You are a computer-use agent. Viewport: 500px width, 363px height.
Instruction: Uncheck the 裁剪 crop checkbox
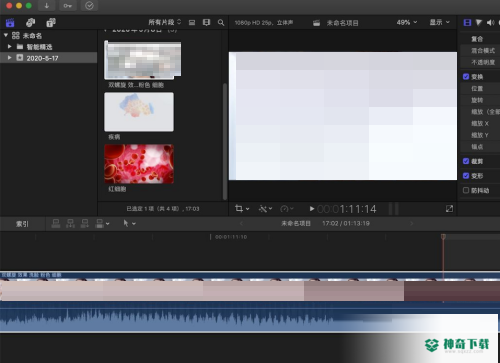pyautogui.click(x=466, y=161)
